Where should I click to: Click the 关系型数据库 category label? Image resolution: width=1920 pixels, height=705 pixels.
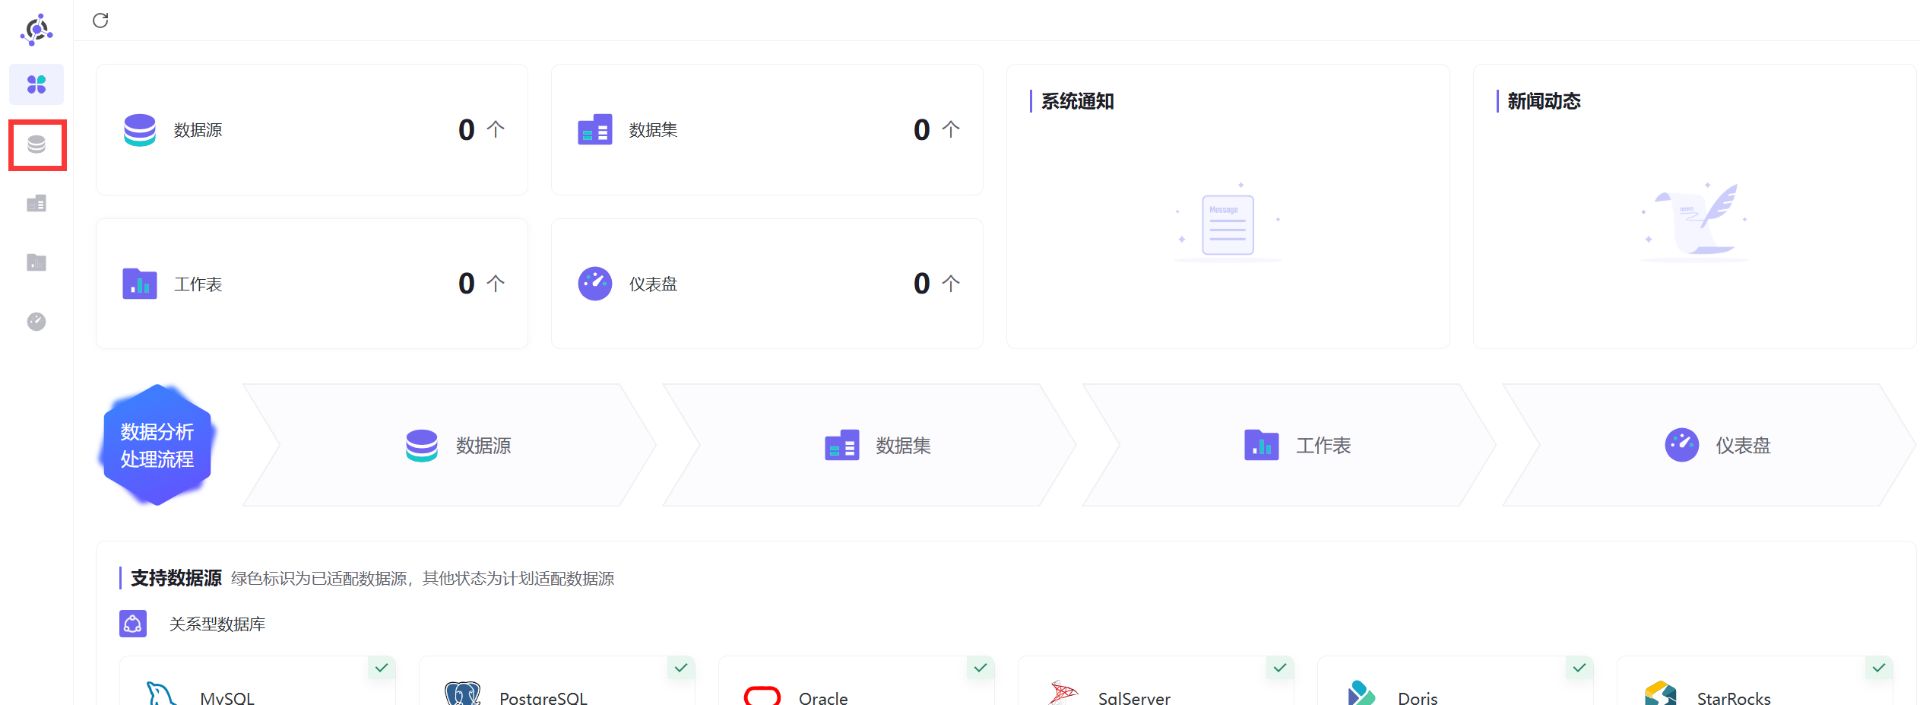(217, 624)
